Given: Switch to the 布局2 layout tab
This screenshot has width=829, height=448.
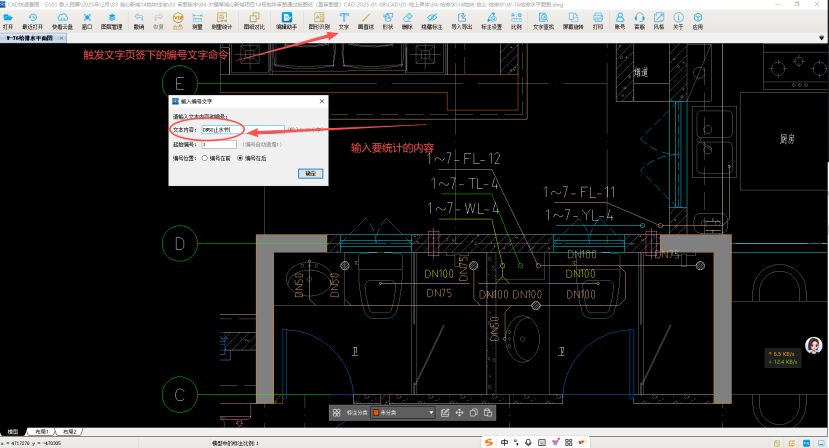Looking at the screenshot, I should click(x=69, y=432).
